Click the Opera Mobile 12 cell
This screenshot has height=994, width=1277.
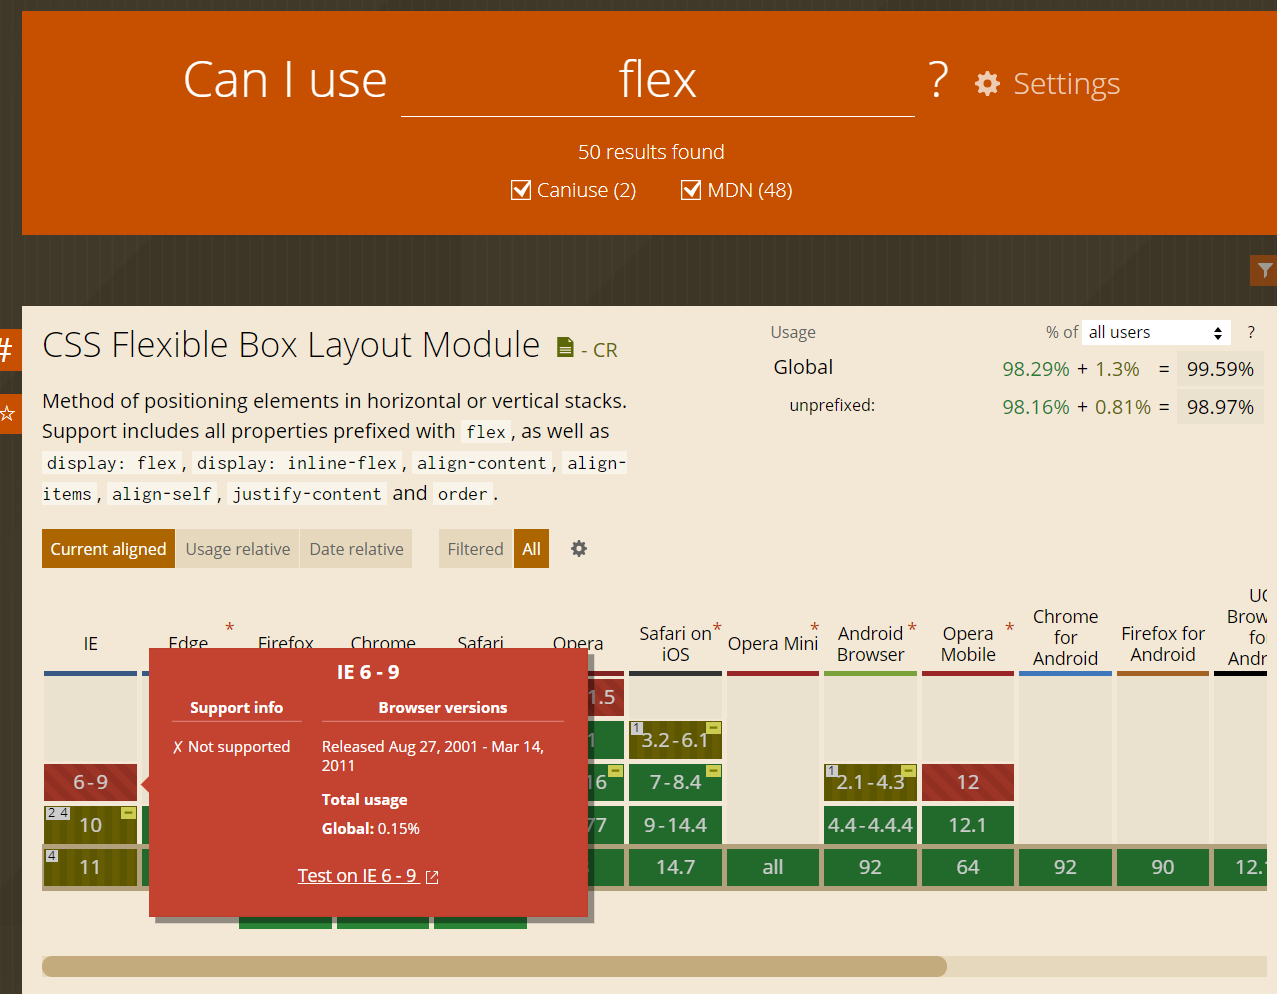(968, 782)
